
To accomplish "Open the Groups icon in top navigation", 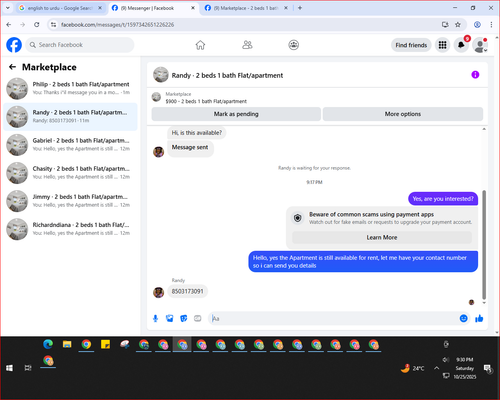I will coord(293,45).
